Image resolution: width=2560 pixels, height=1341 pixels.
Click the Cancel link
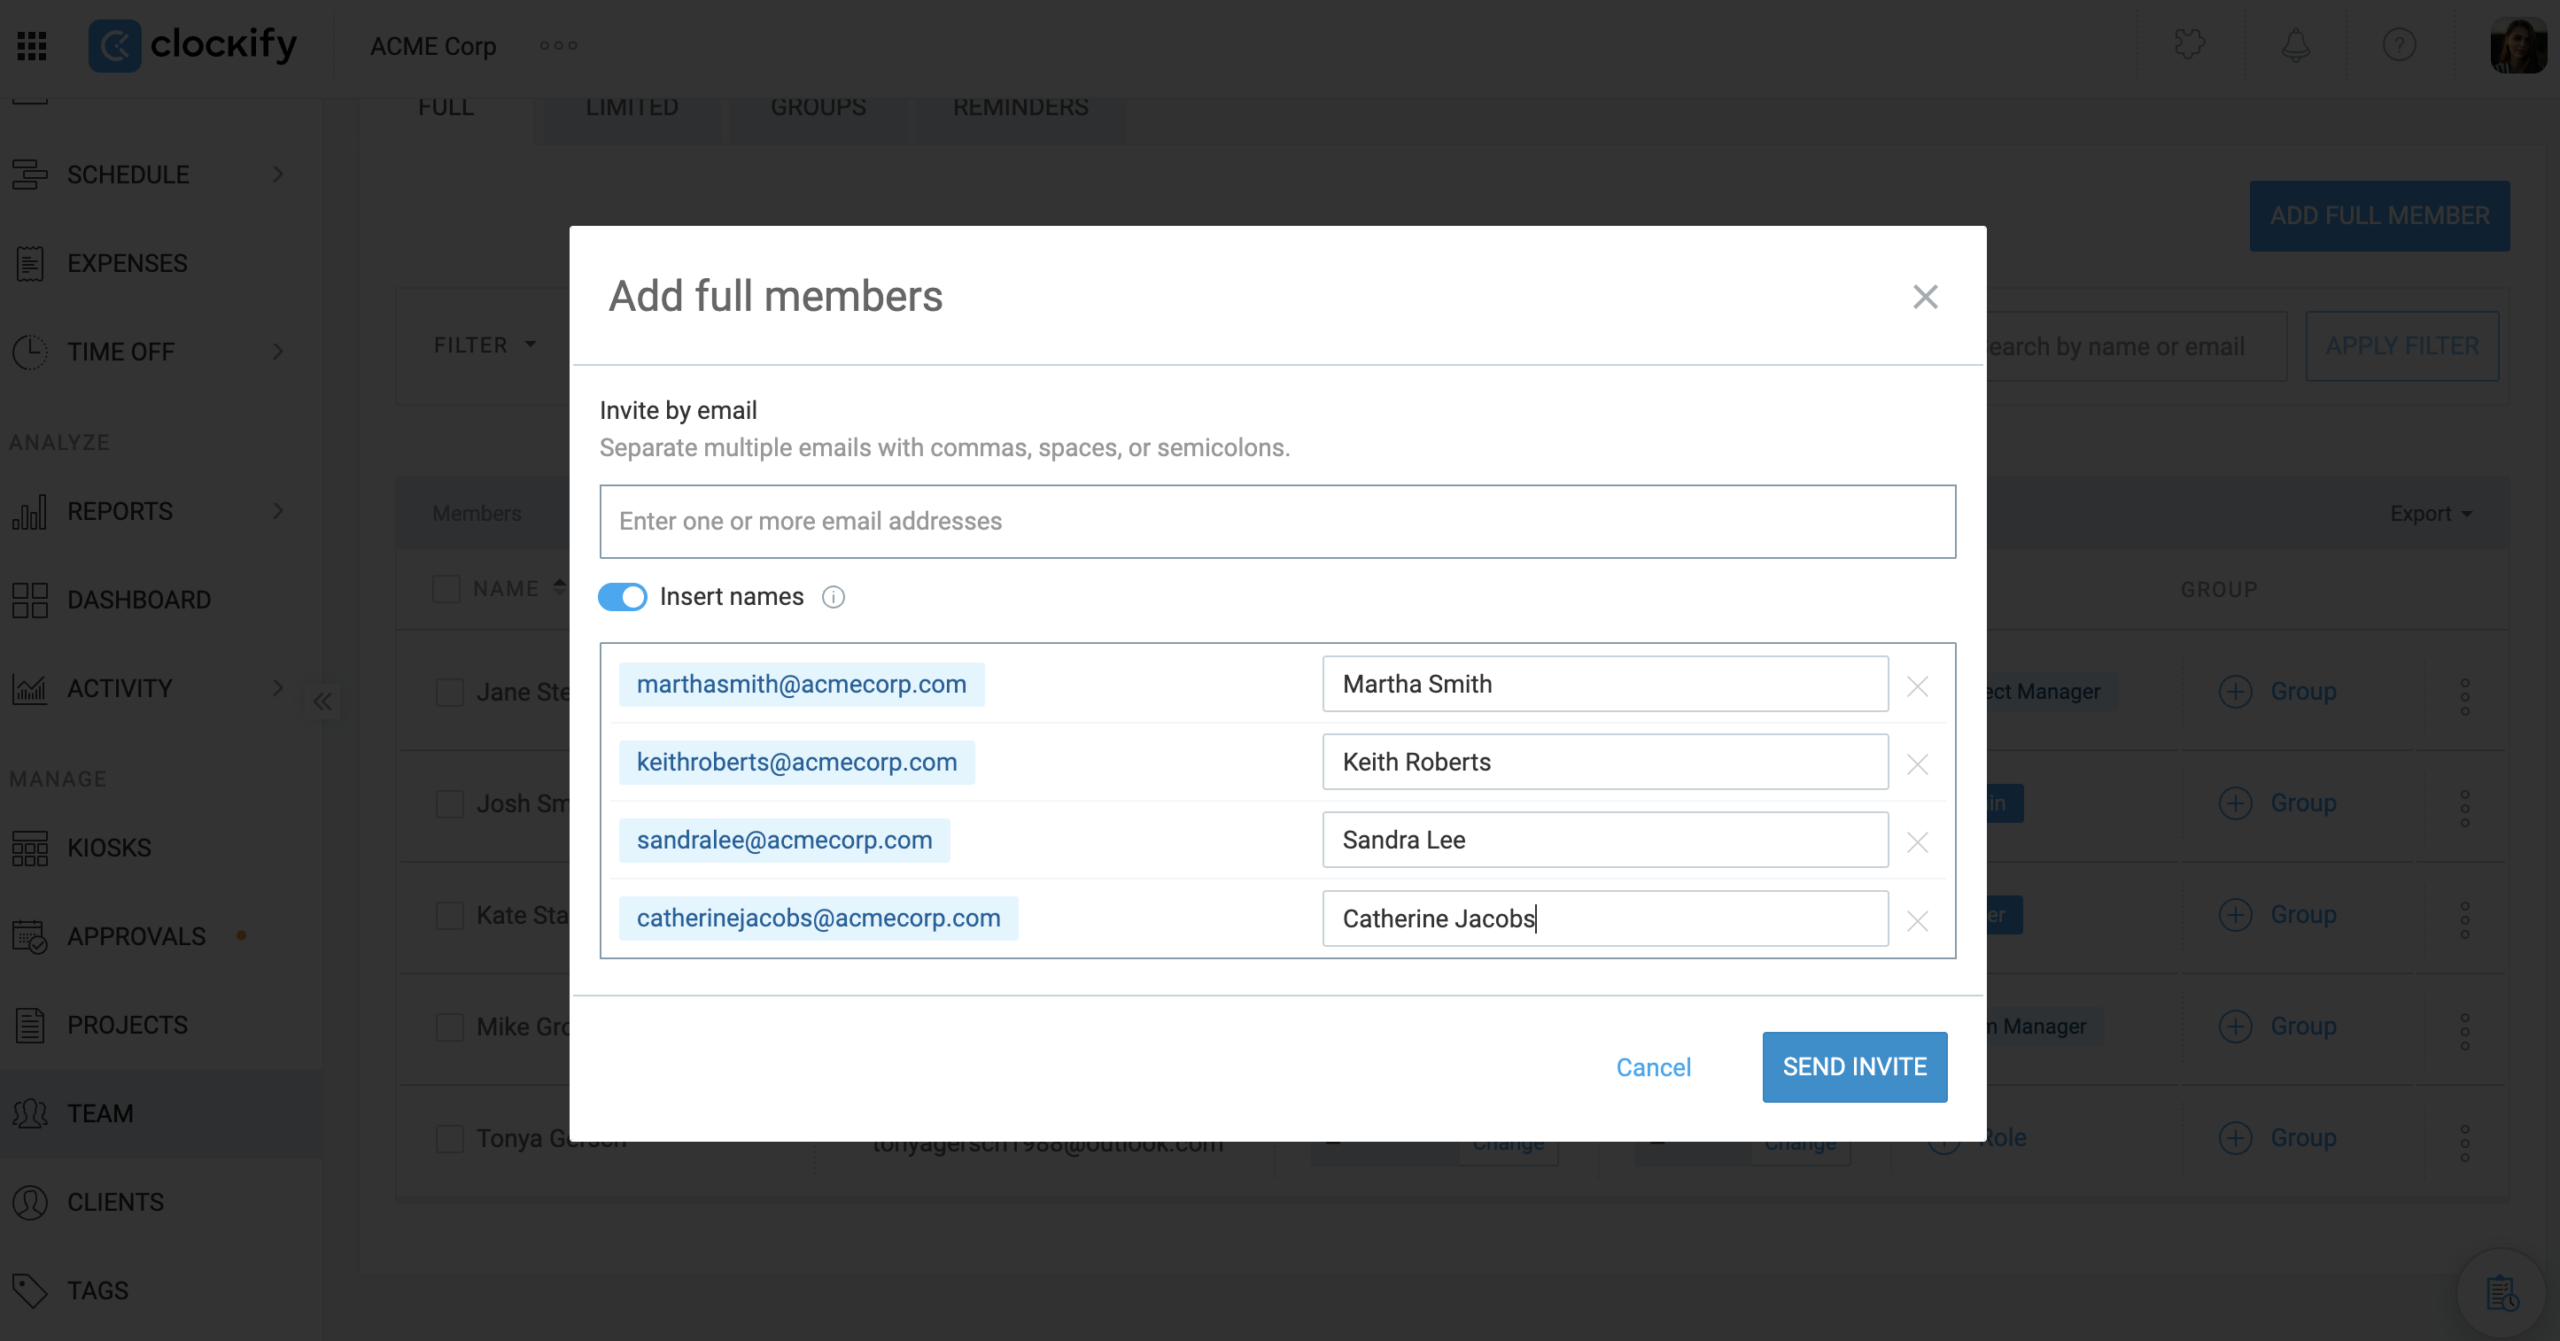[1653, 1067]
